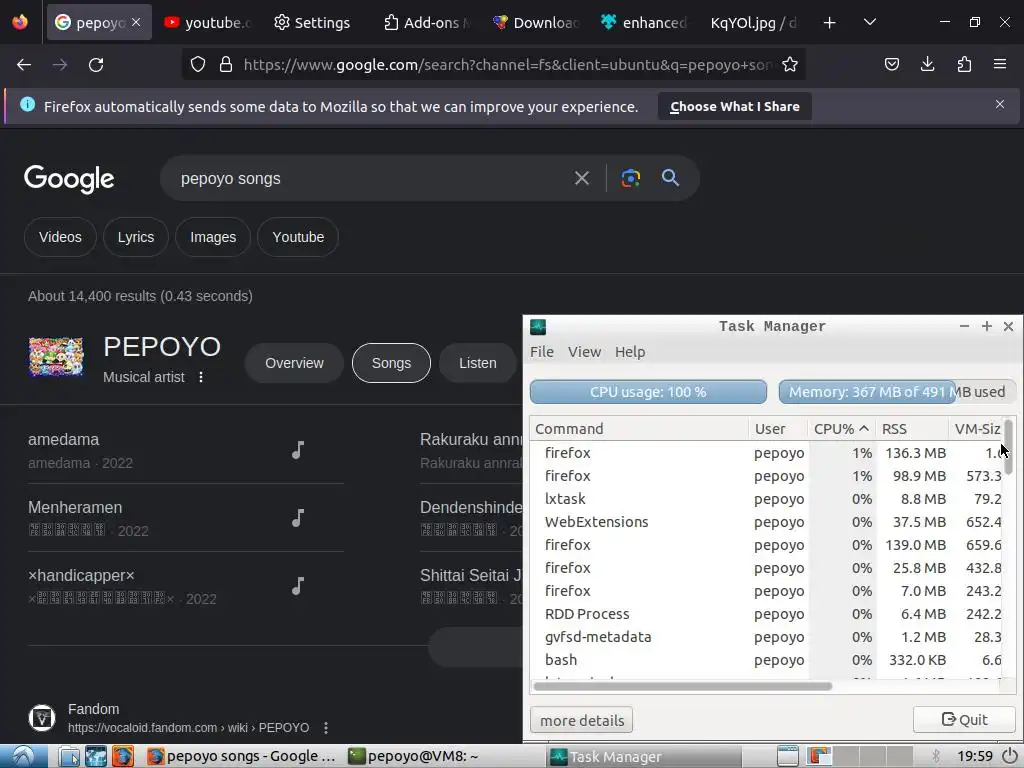Open the Task Manager File menu

pyautogui.click(x=542, y=352)
